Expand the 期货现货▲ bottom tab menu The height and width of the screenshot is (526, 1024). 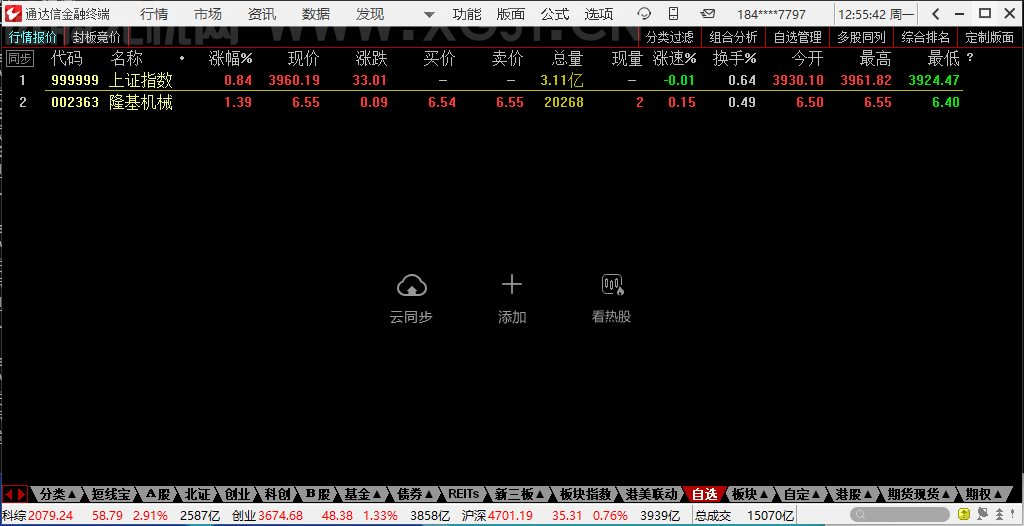point(916,494)
